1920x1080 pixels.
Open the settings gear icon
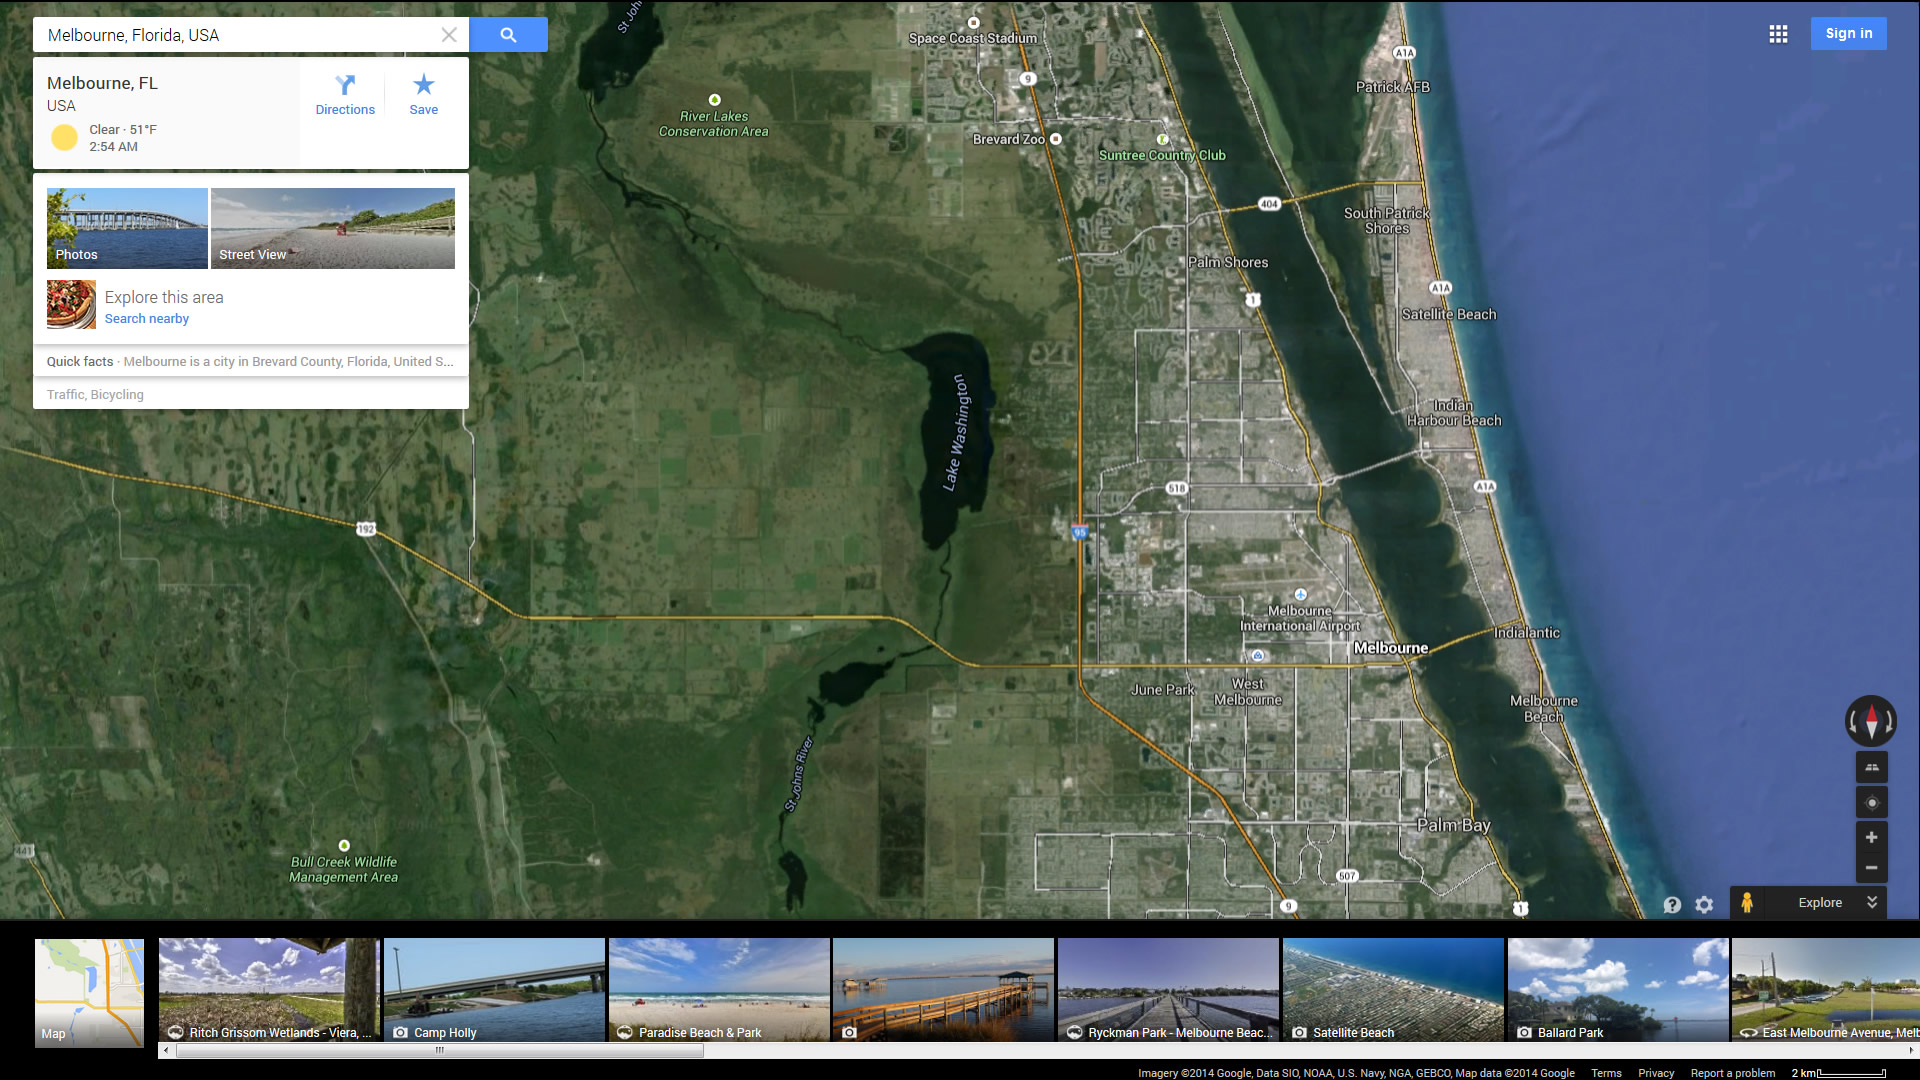pyautogui.click(x=1704, y=904)
